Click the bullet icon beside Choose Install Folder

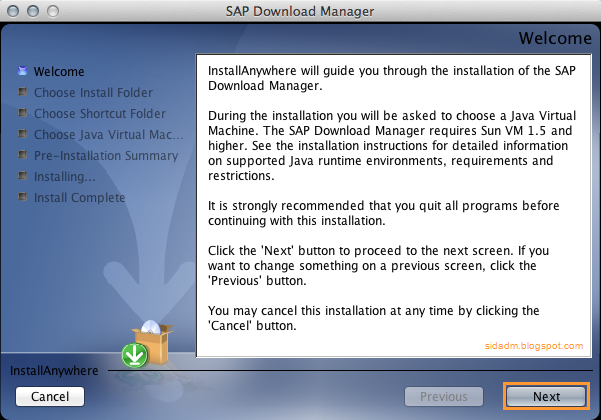point(23,92)
